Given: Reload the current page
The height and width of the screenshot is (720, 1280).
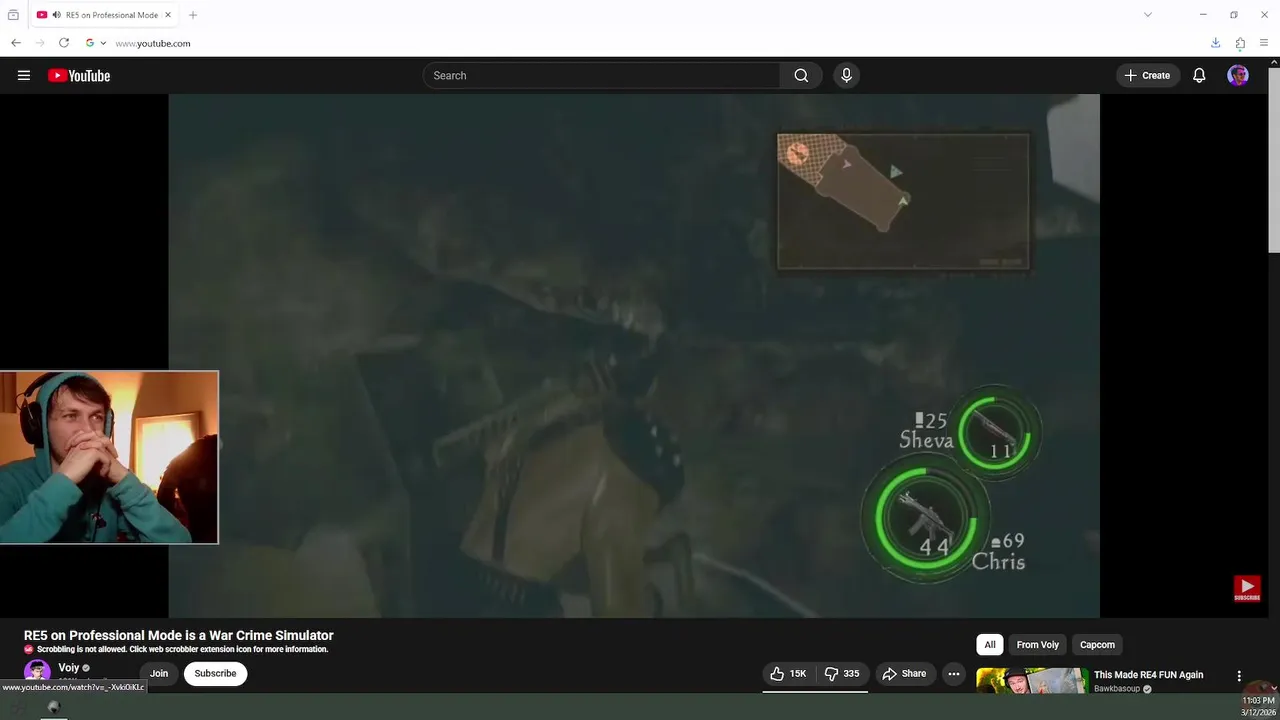Looking at the screenshot, I should pyautogui.click(x=64, y=43).
